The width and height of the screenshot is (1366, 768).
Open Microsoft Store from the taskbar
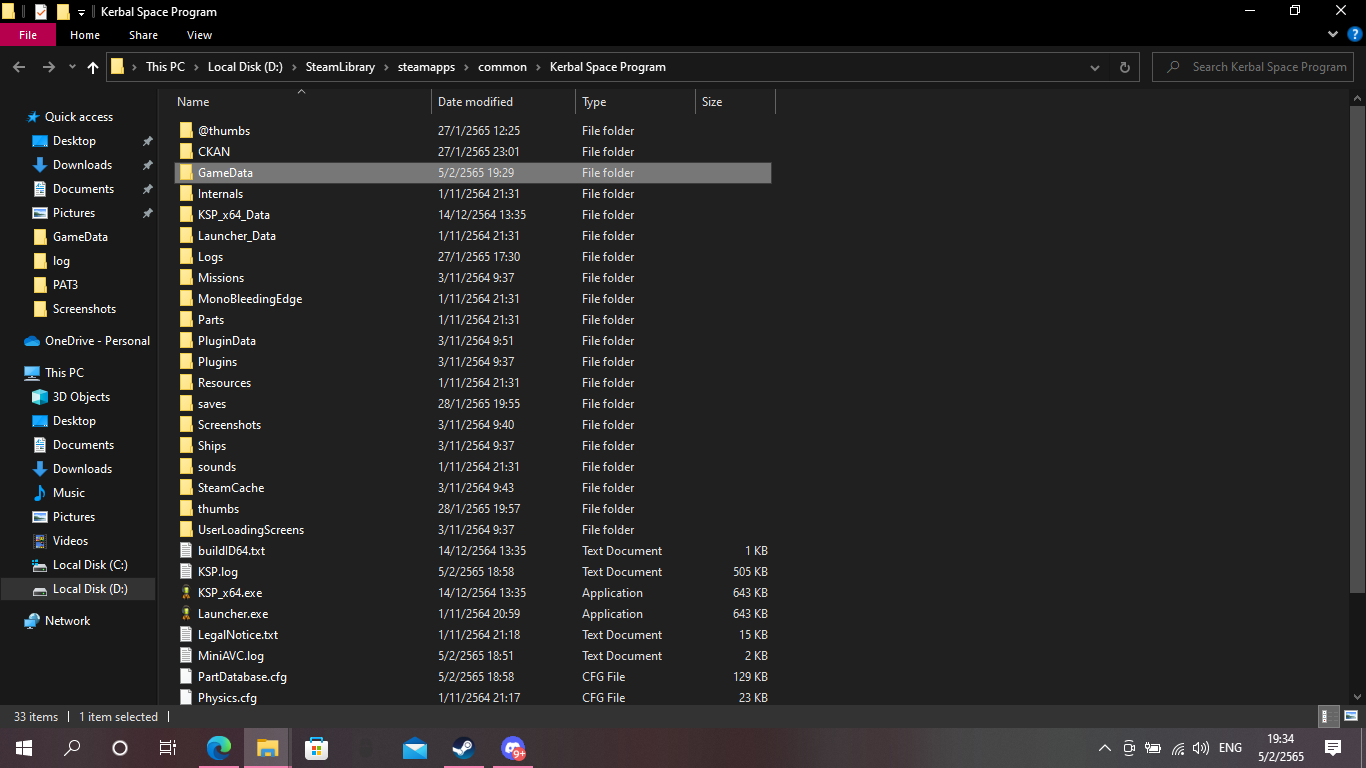pyautogui.click(x=316, y=748)
